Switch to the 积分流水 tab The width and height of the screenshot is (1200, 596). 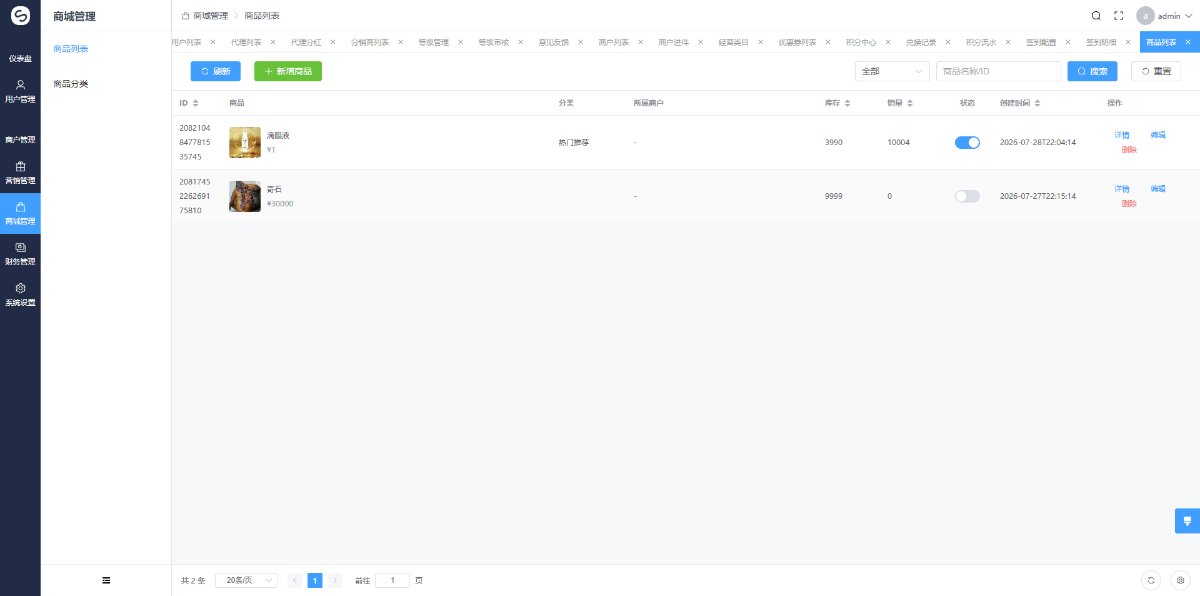(x=980, y=43)
